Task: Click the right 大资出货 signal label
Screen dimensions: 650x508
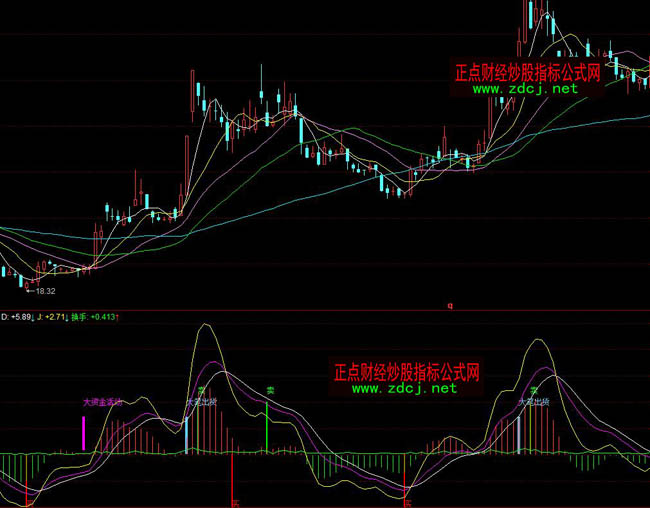Action: (534, 402)
